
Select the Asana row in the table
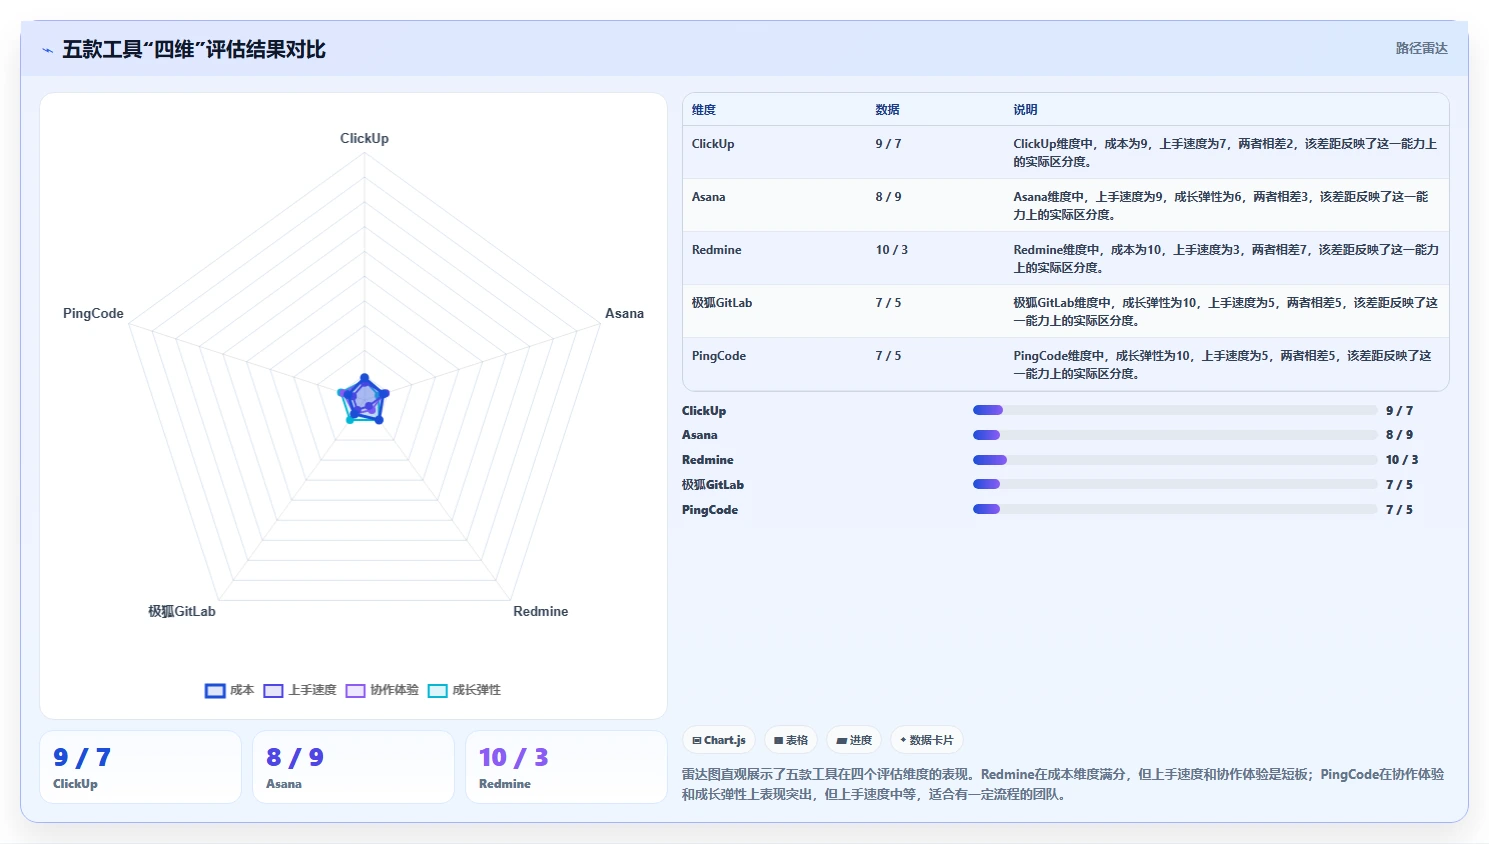pyautogui.click(x=1066, y=205)
